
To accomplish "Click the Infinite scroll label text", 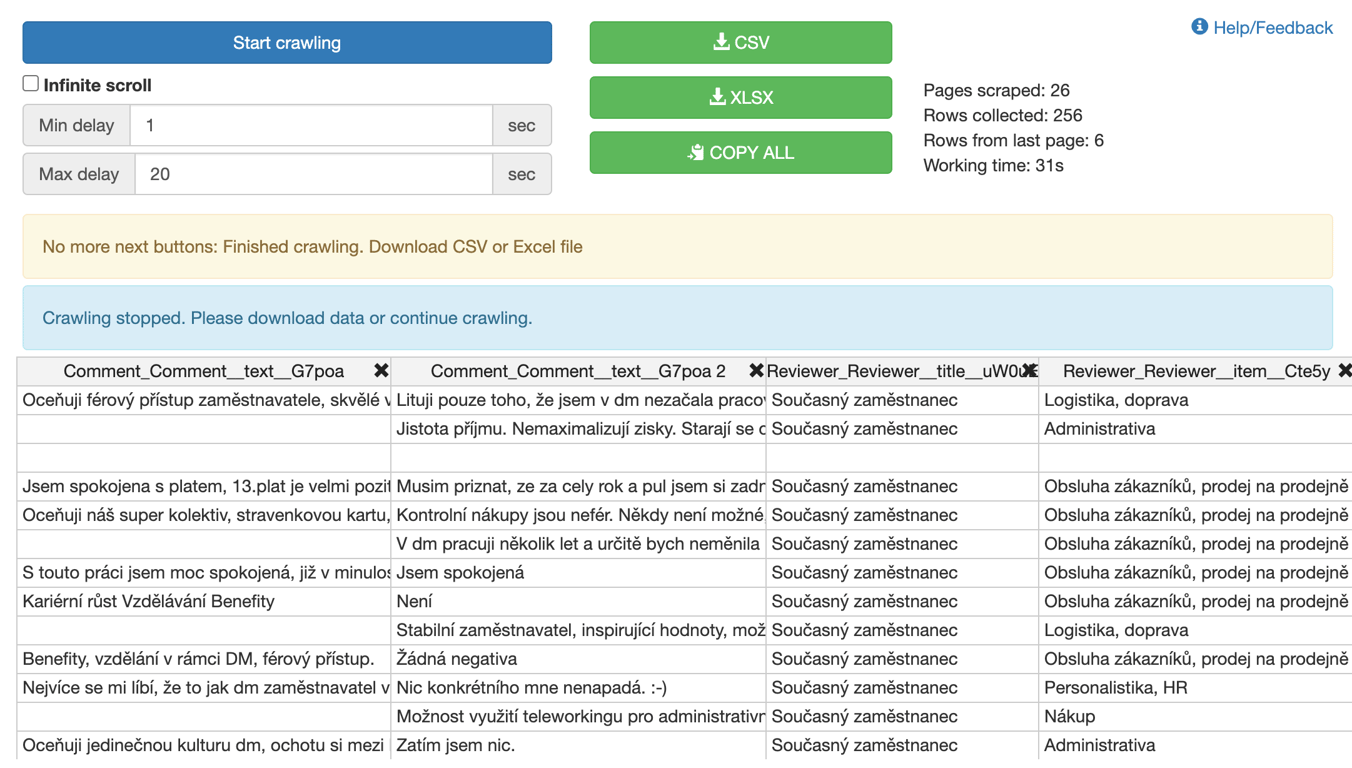I will tap(97, 85).
